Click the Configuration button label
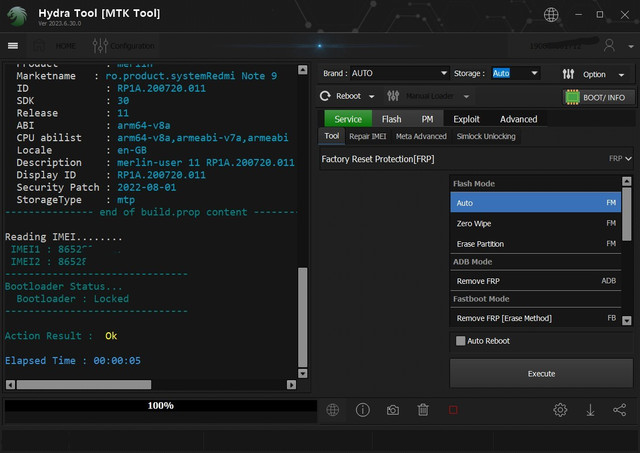This screenshot has height=453, width=640. tap(133, 46)
